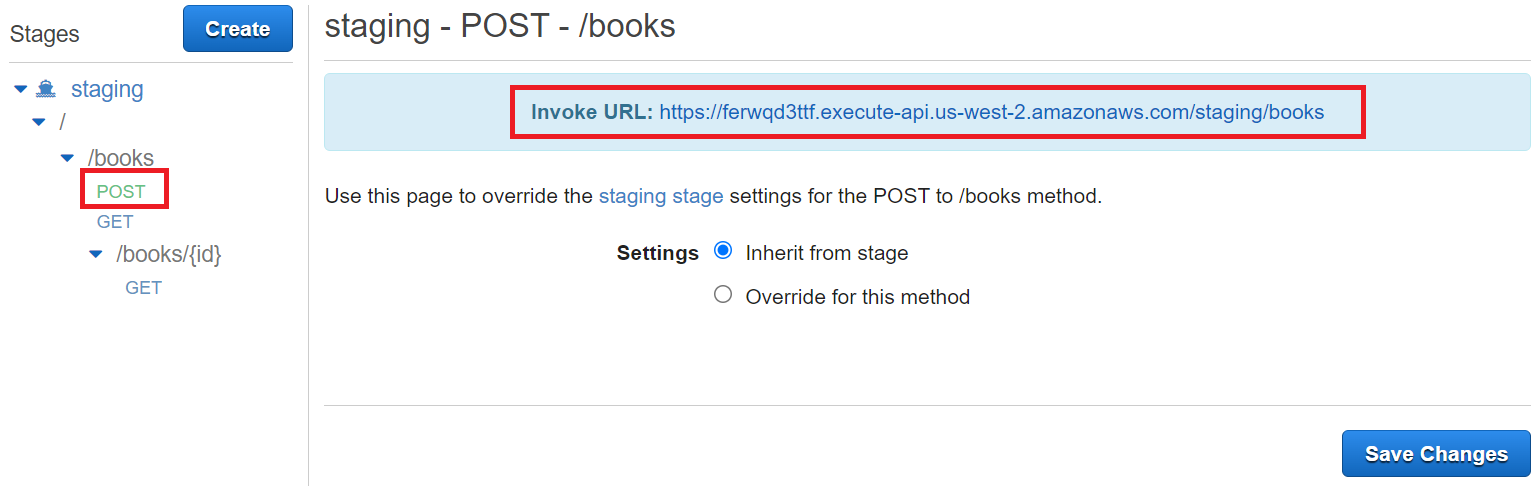Image resolution: width=1539 pixels, height=486 pixels.
Task: Select the GET method under /books/{id}
Action: click(x=143, y=288)
